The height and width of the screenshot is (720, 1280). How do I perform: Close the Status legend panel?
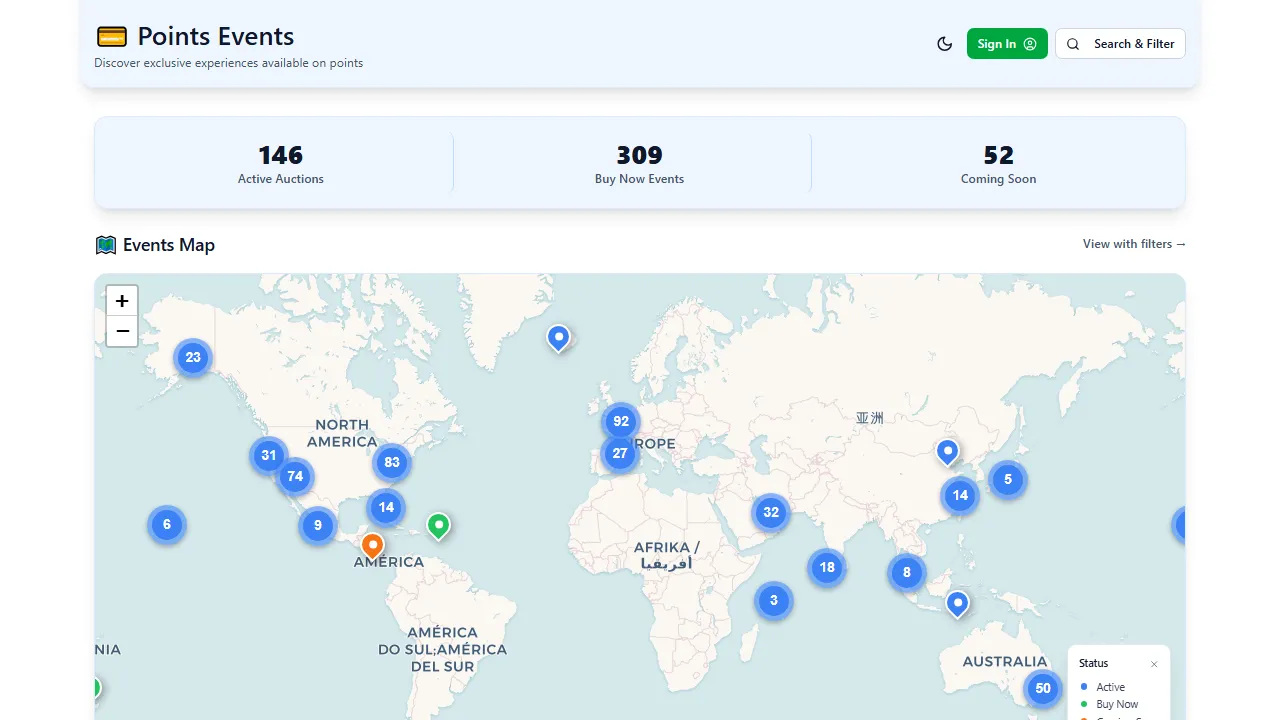pyautogui.click(x=1154, y=664)
